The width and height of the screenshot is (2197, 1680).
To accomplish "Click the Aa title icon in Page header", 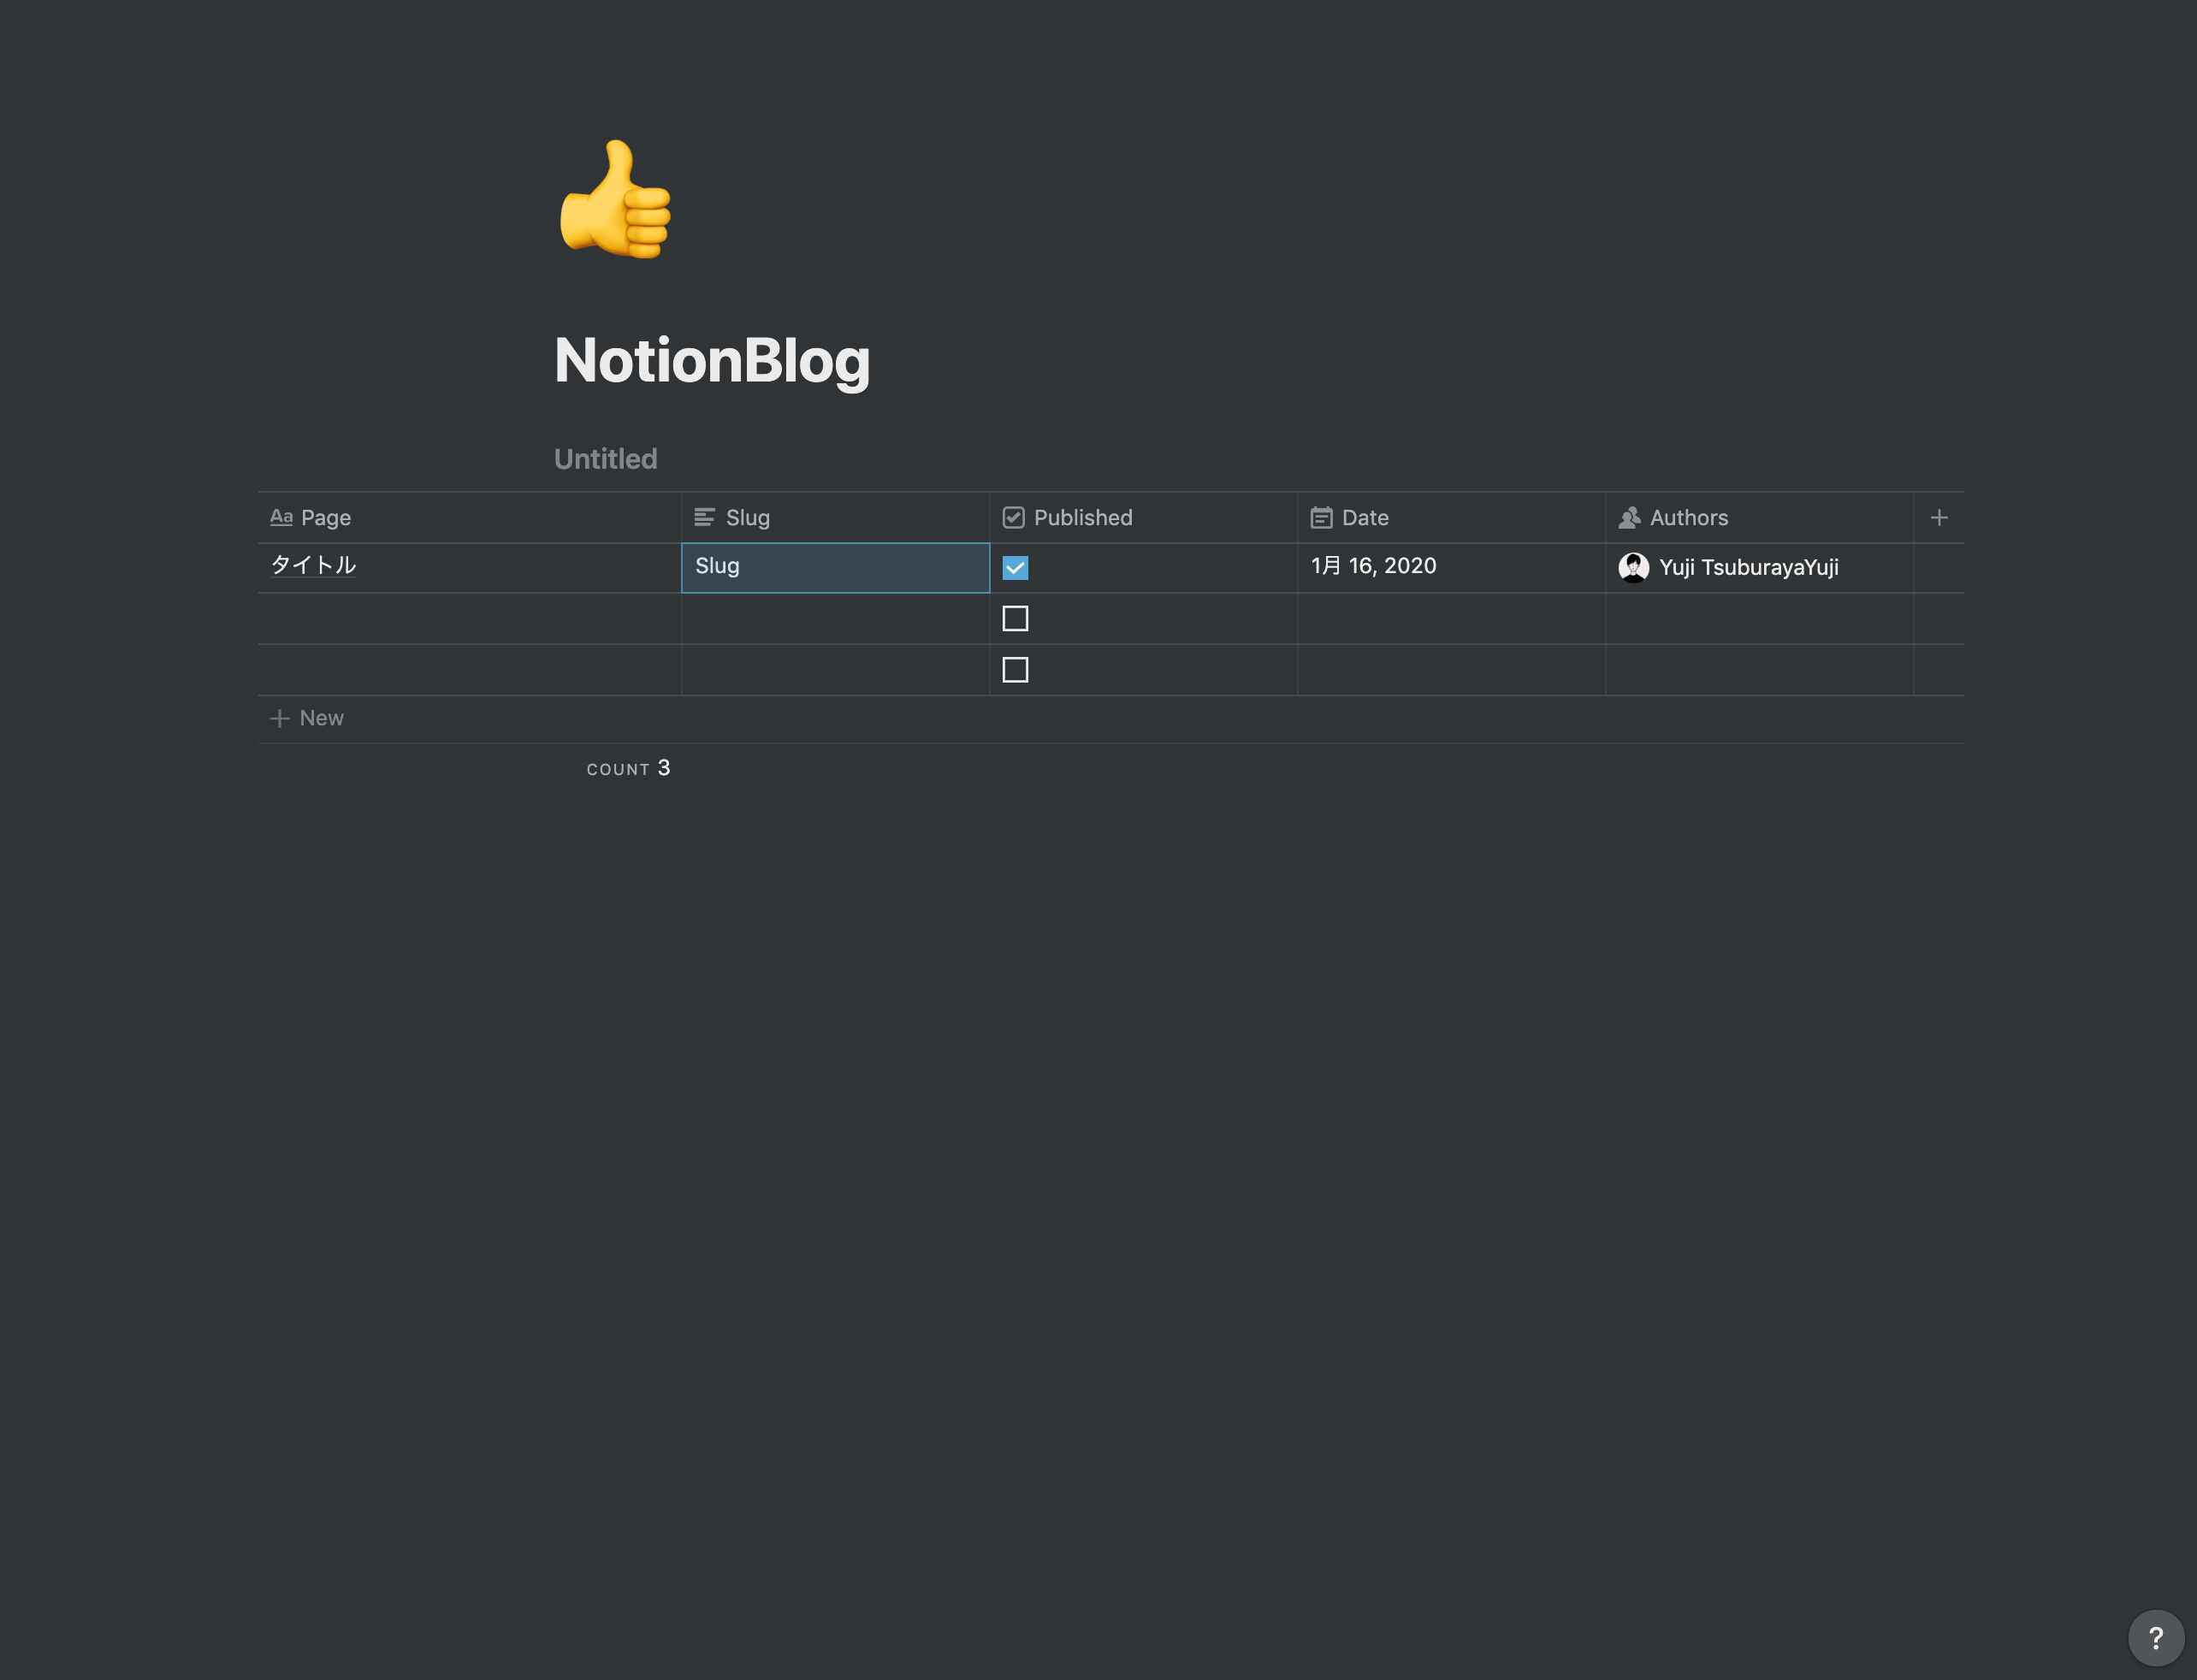I will (281, 517).
